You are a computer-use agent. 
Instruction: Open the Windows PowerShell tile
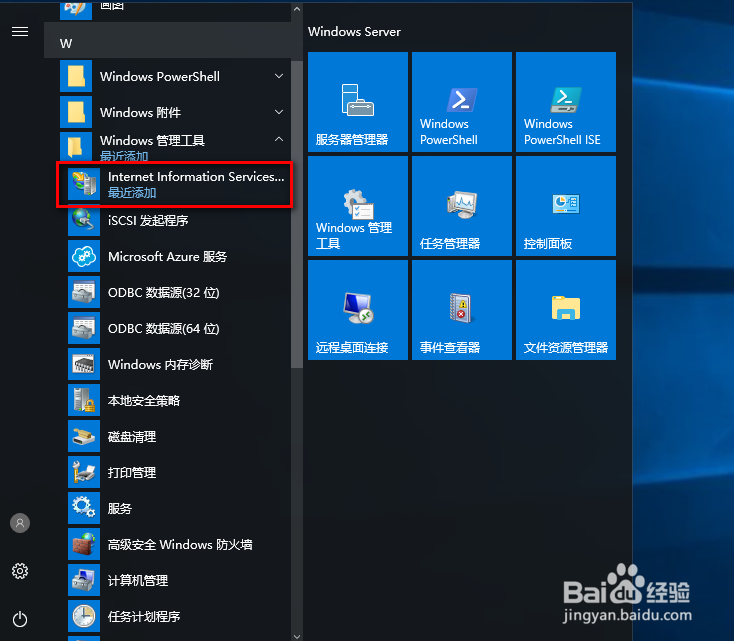(462, 102)
